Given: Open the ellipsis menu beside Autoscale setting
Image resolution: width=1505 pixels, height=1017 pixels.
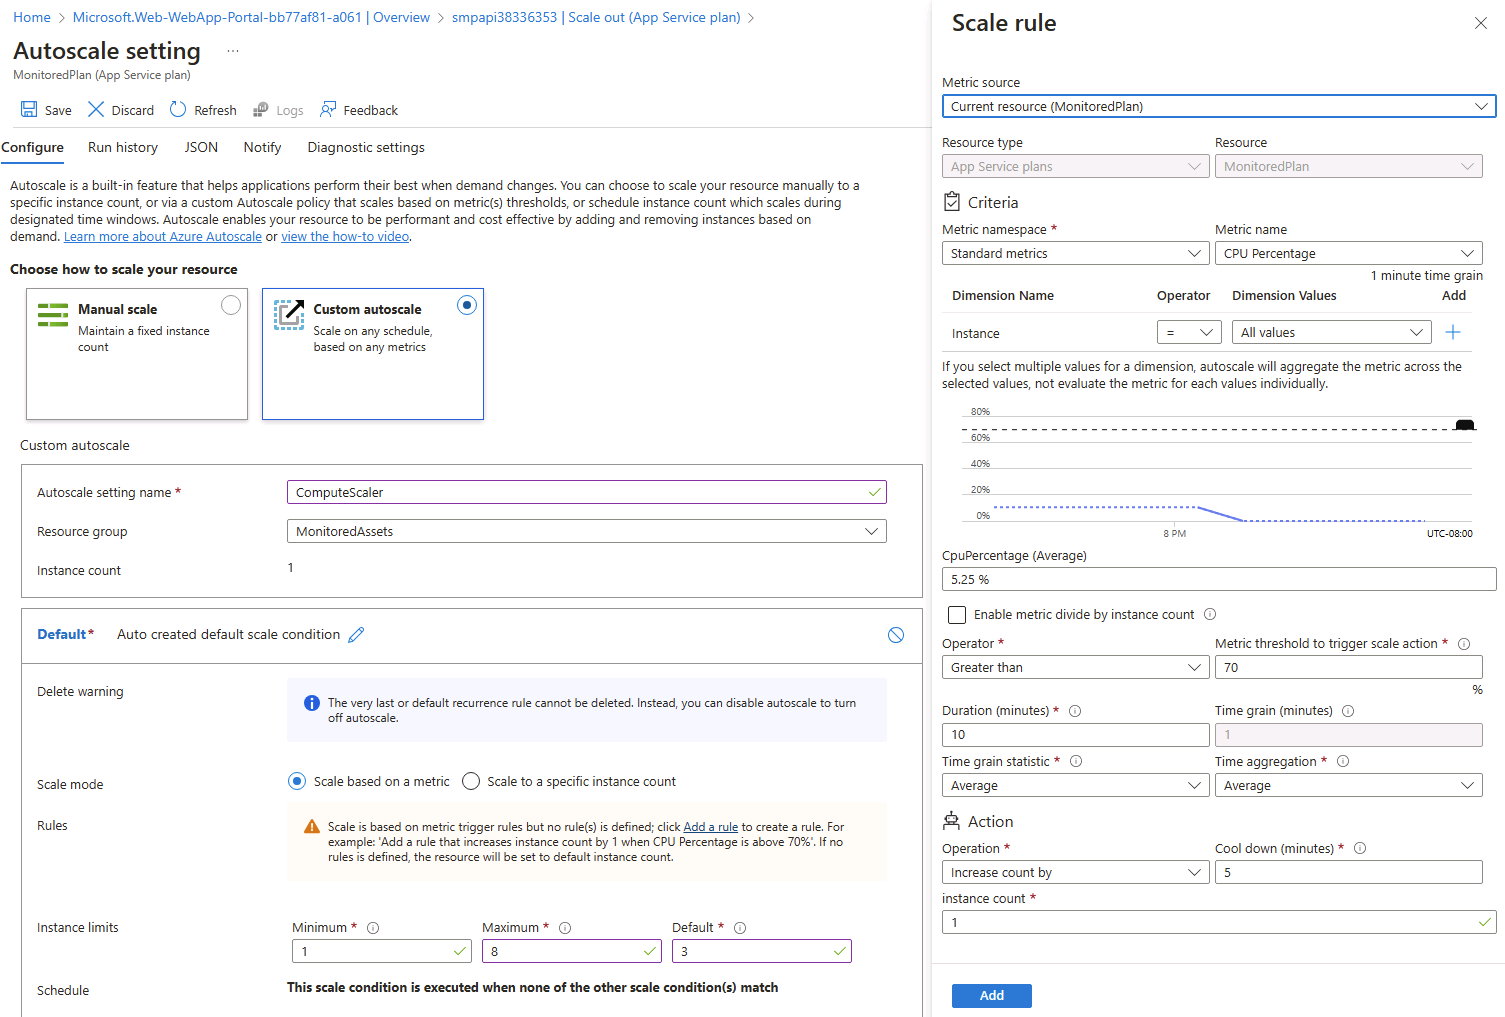Looking at the screenshot, I should [233, 51].
